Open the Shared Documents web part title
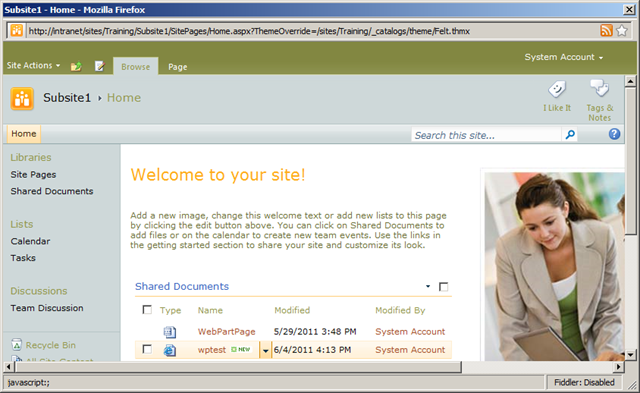The width and height of the screenshot is (640, 393). pyautogui.click(x=182, y=286)
